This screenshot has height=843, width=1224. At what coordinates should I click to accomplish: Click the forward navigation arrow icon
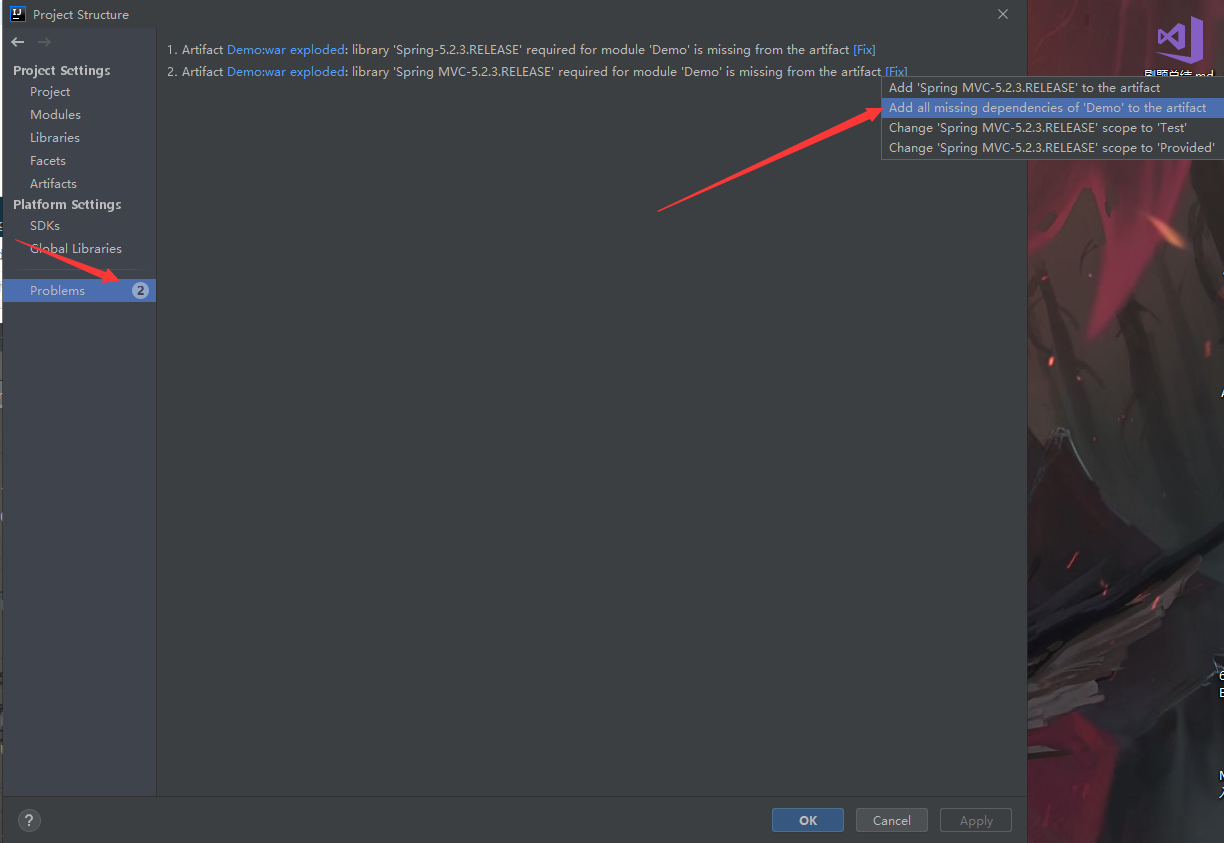coord(44,42)
